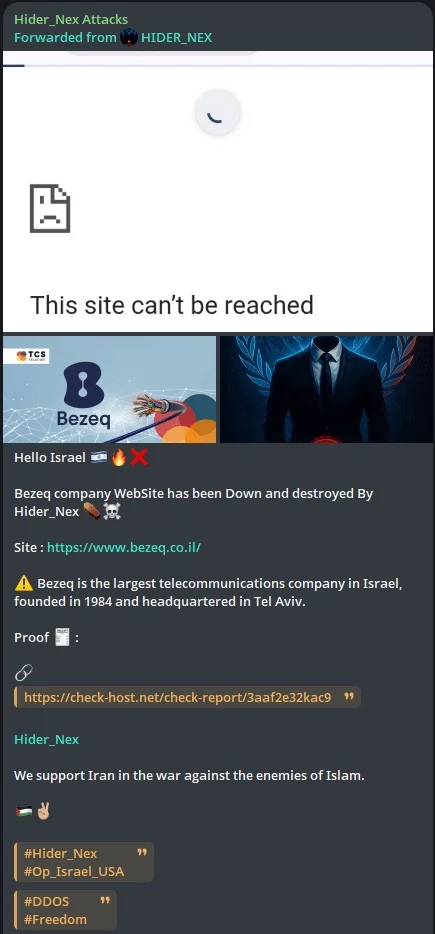Open the HIDER_NEX channel avatar icon

point(129,38)
